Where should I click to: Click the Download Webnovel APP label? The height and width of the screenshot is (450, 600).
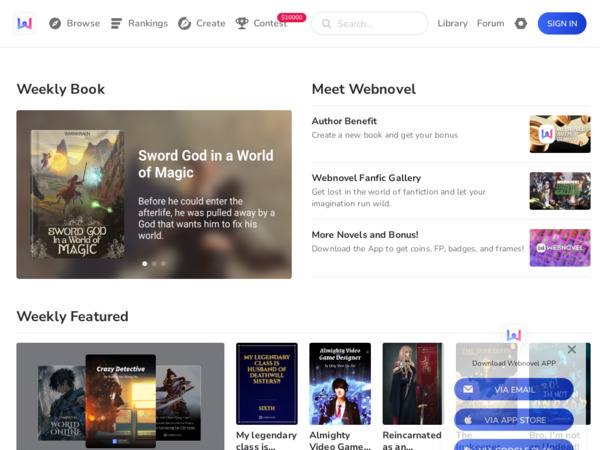coord(514,363)
